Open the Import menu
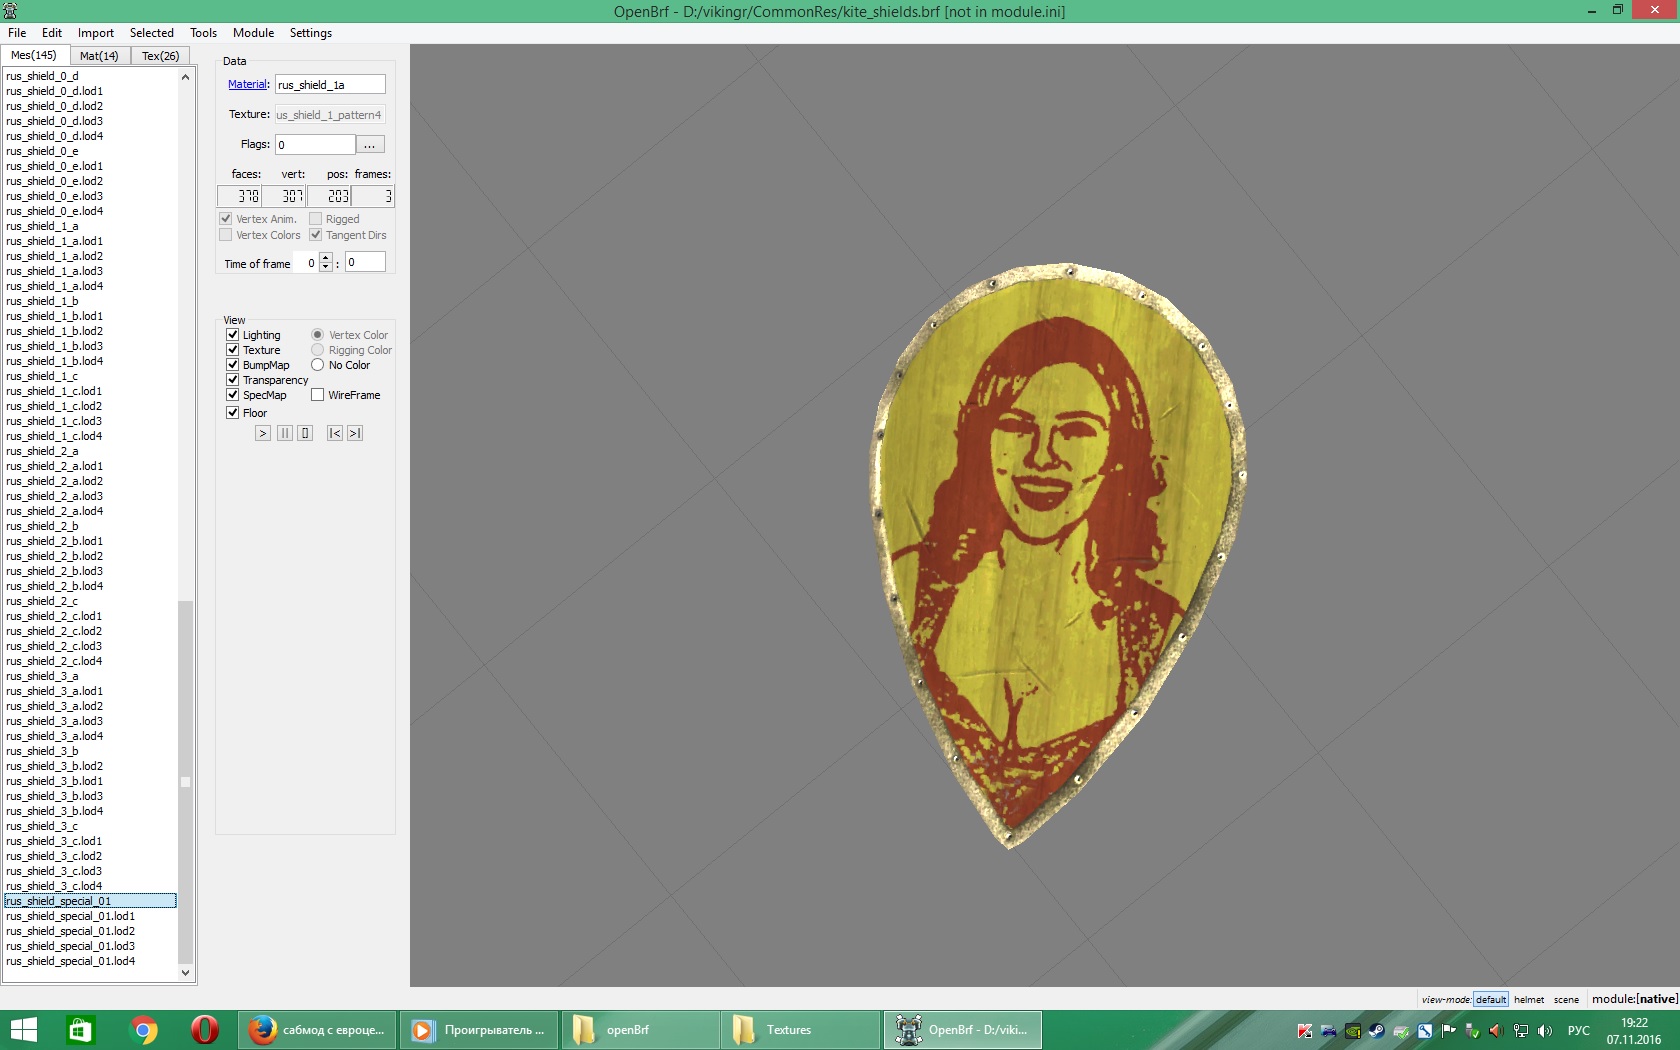Image resolution: width=1680 pixels, height=1050 pixels. tap(96, 33)
